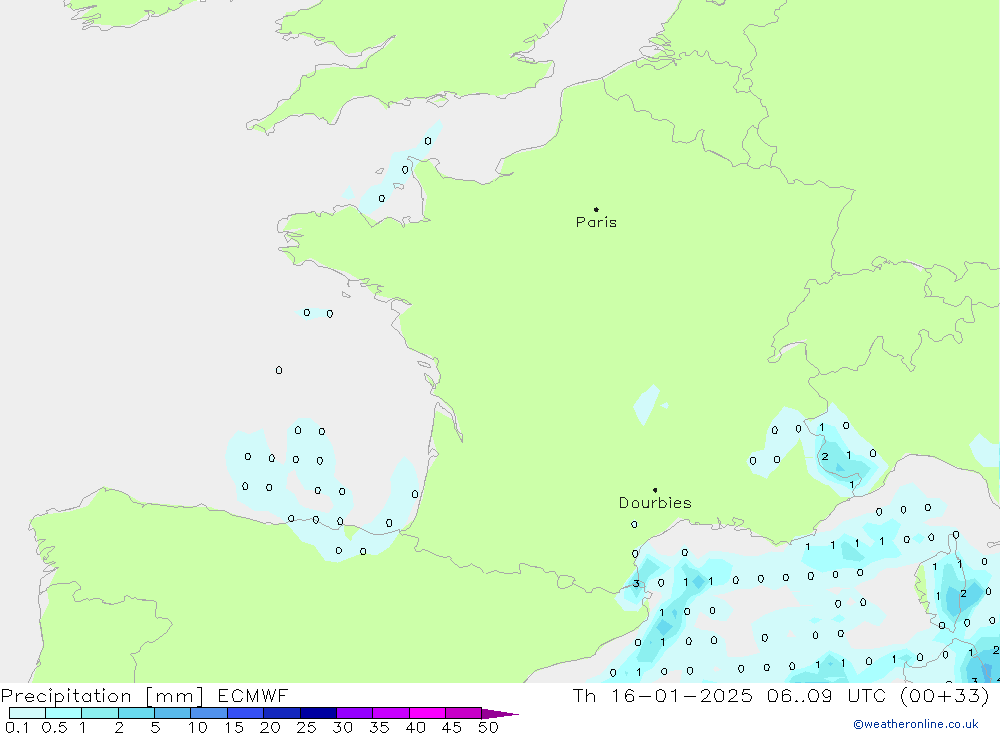Pick the legend swatch between 35 and 40

pyautogui.click(x=390, y=713)
